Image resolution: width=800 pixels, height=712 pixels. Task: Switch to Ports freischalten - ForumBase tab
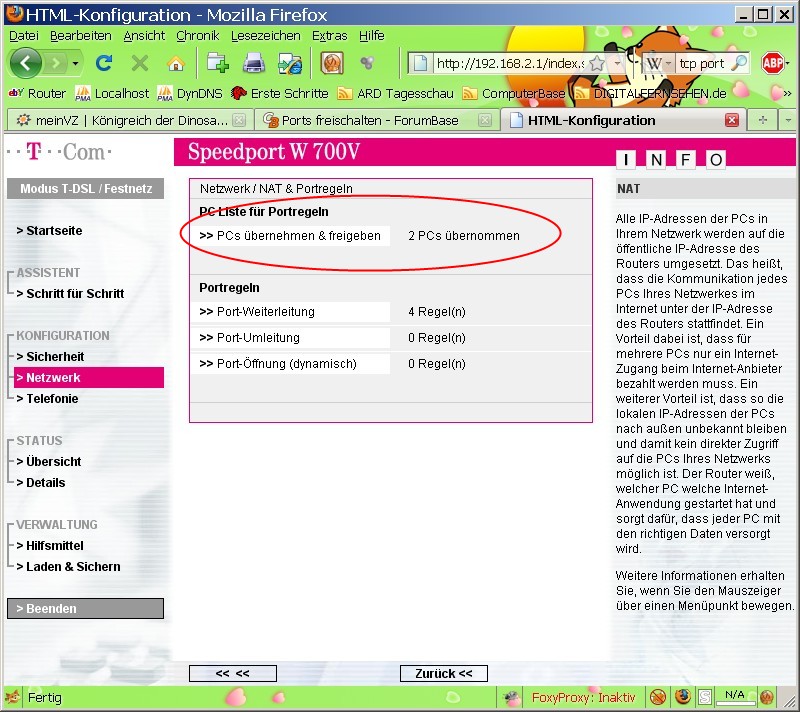pos(370,120)
